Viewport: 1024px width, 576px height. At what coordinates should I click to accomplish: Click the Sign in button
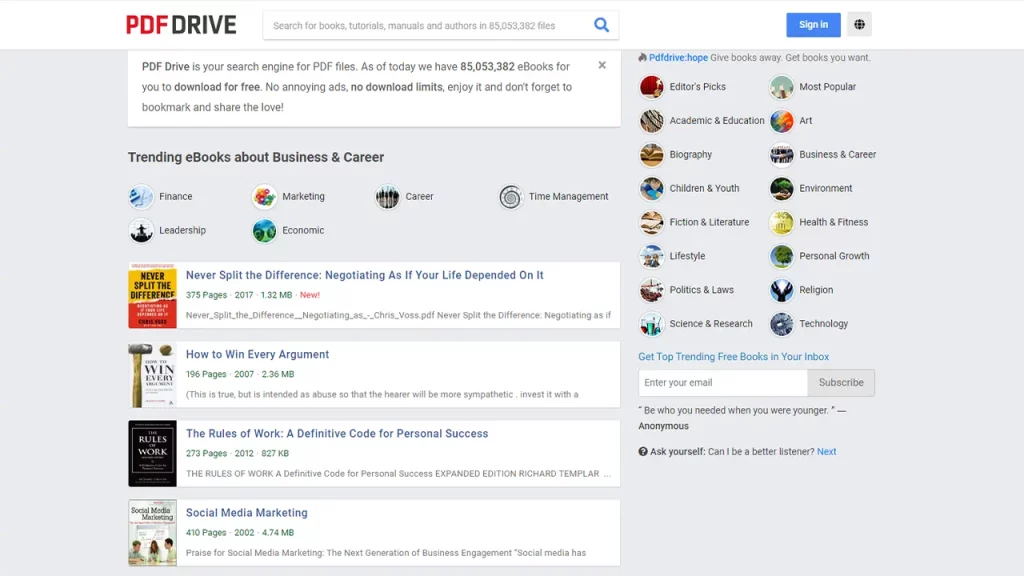(813, 25)
